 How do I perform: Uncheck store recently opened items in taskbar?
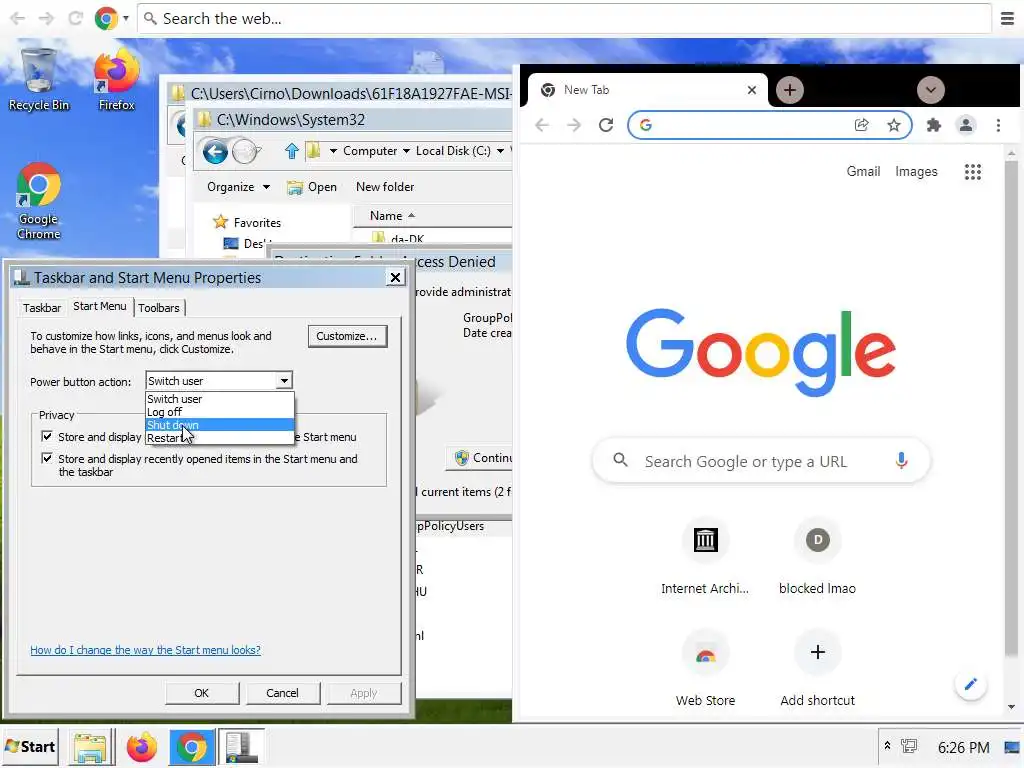tap(47, 458)
